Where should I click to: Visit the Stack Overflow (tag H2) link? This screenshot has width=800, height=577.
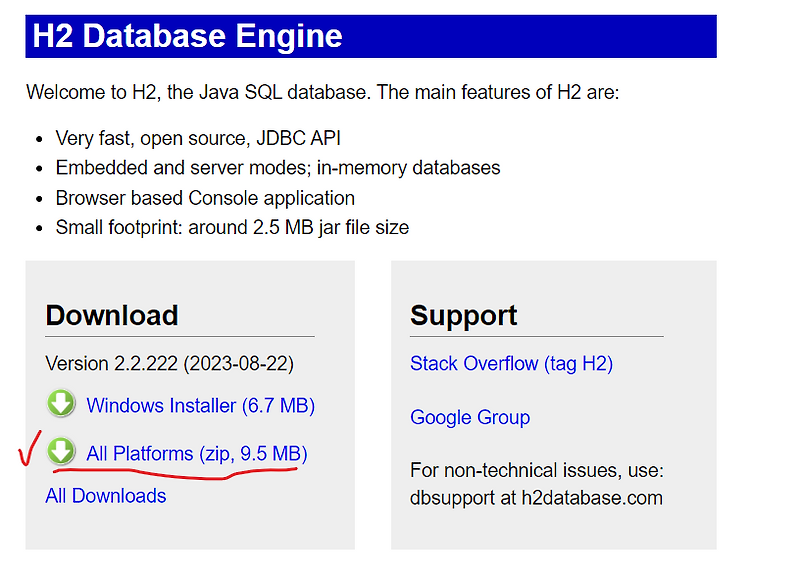511,363
